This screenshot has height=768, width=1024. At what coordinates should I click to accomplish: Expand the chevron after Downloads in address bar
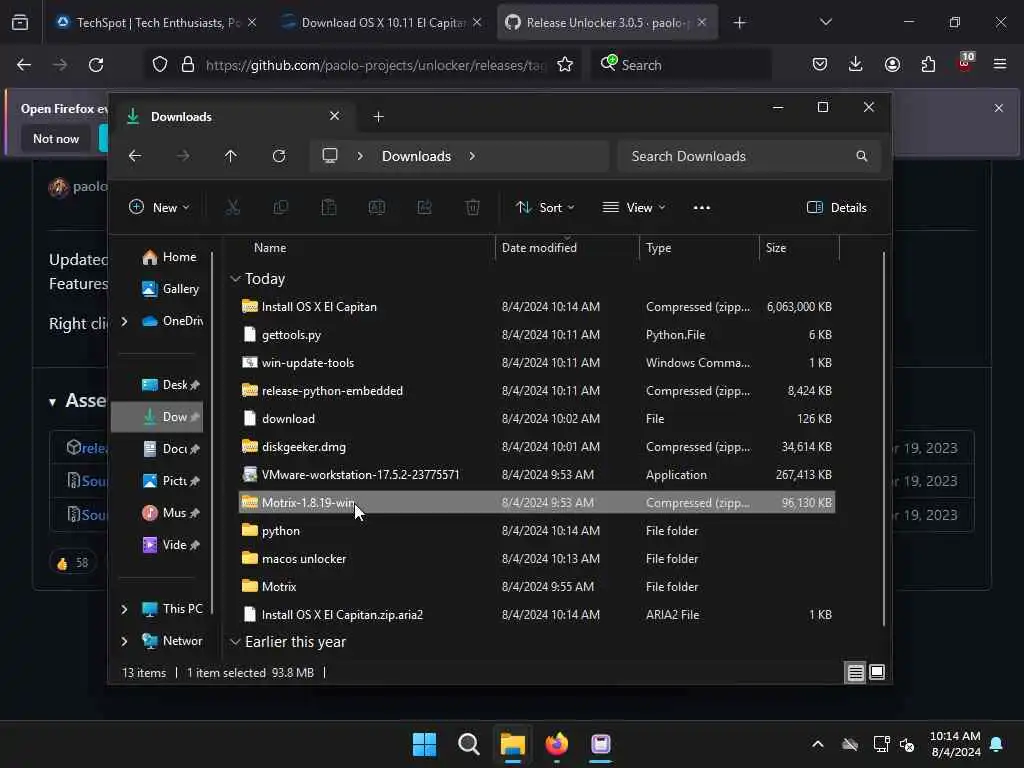click(x=472, y=156)
